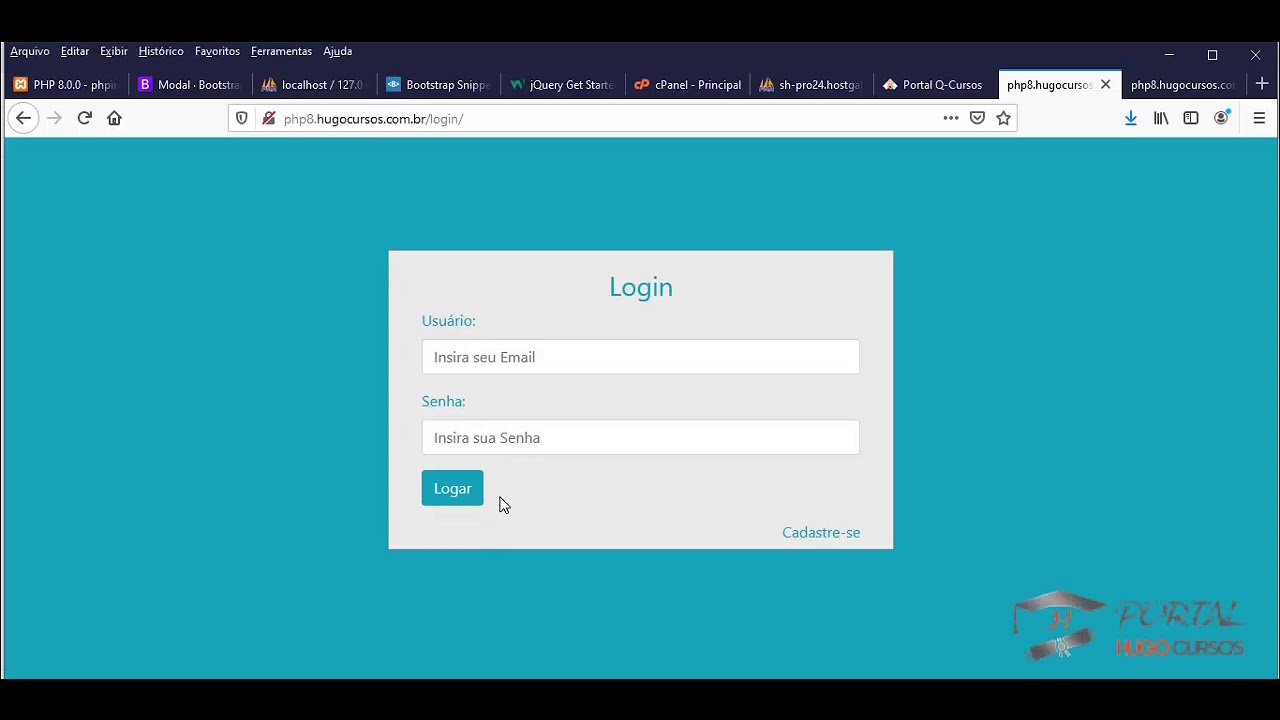Switch to the sh-pro24.hostgator tab
1280x720 pixels.
click(810, 85)
